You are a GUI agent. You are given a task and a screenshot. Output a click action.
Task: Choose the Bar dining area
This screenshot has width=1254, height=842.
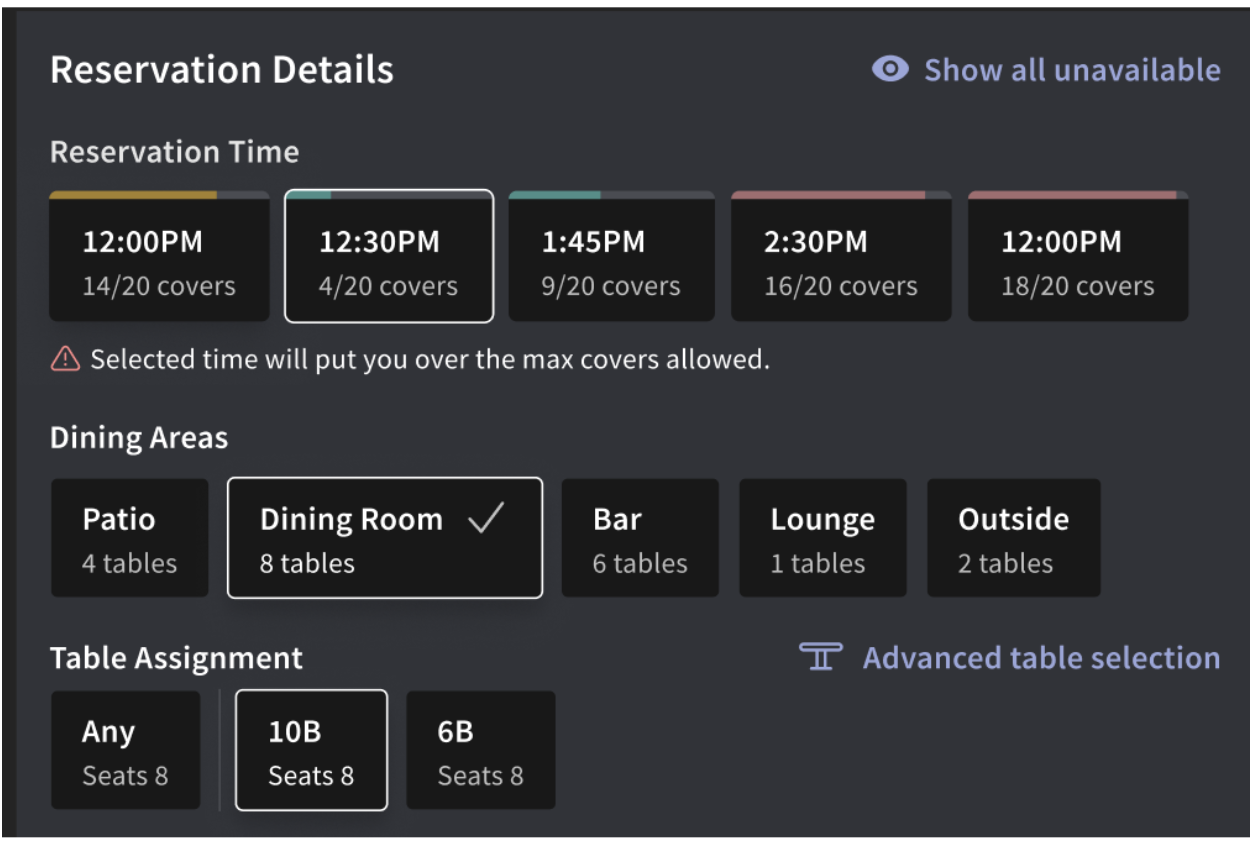[x=640, y=539]
